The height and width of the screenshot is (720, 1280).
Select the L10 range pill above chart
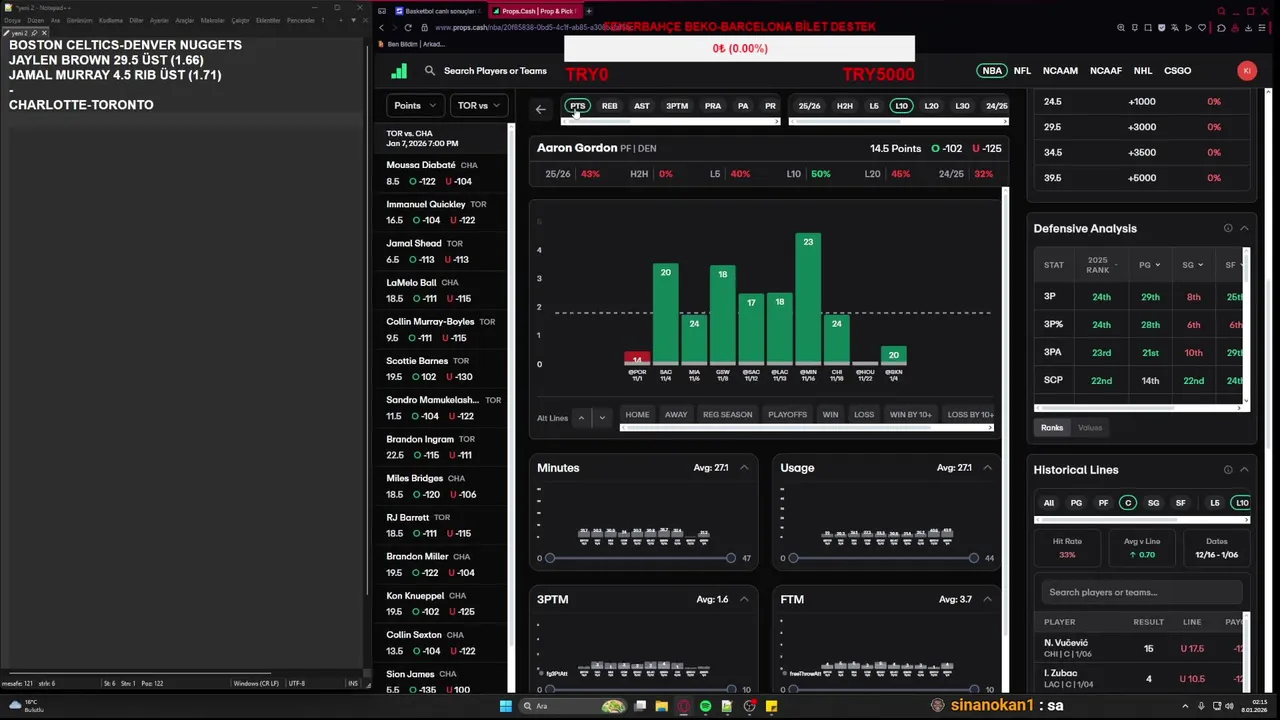(901, 106)
